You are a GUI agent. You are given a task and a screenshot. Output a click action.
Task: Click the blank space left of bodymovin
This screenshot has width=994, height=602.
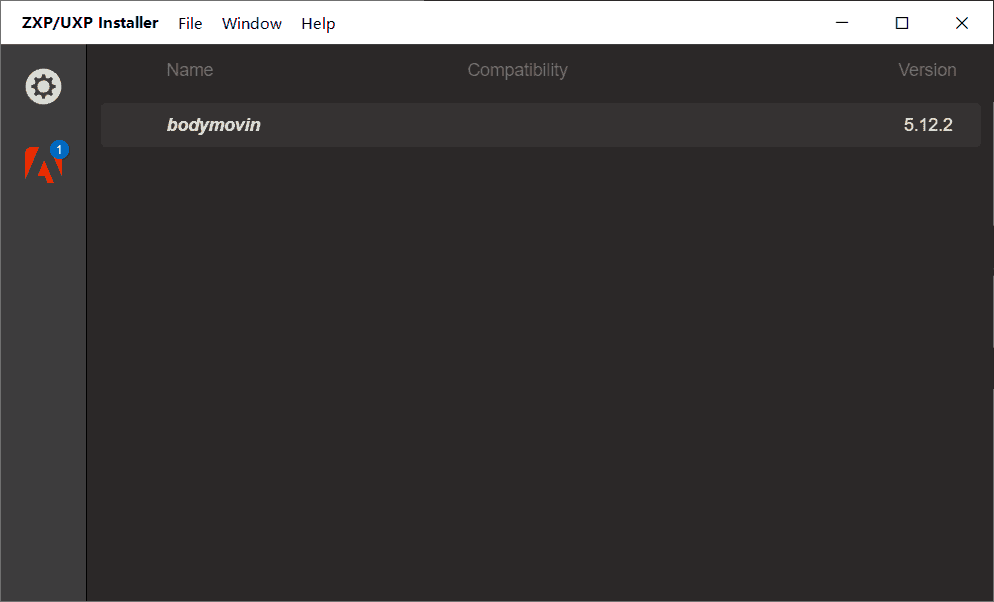(x=133, y=125)
